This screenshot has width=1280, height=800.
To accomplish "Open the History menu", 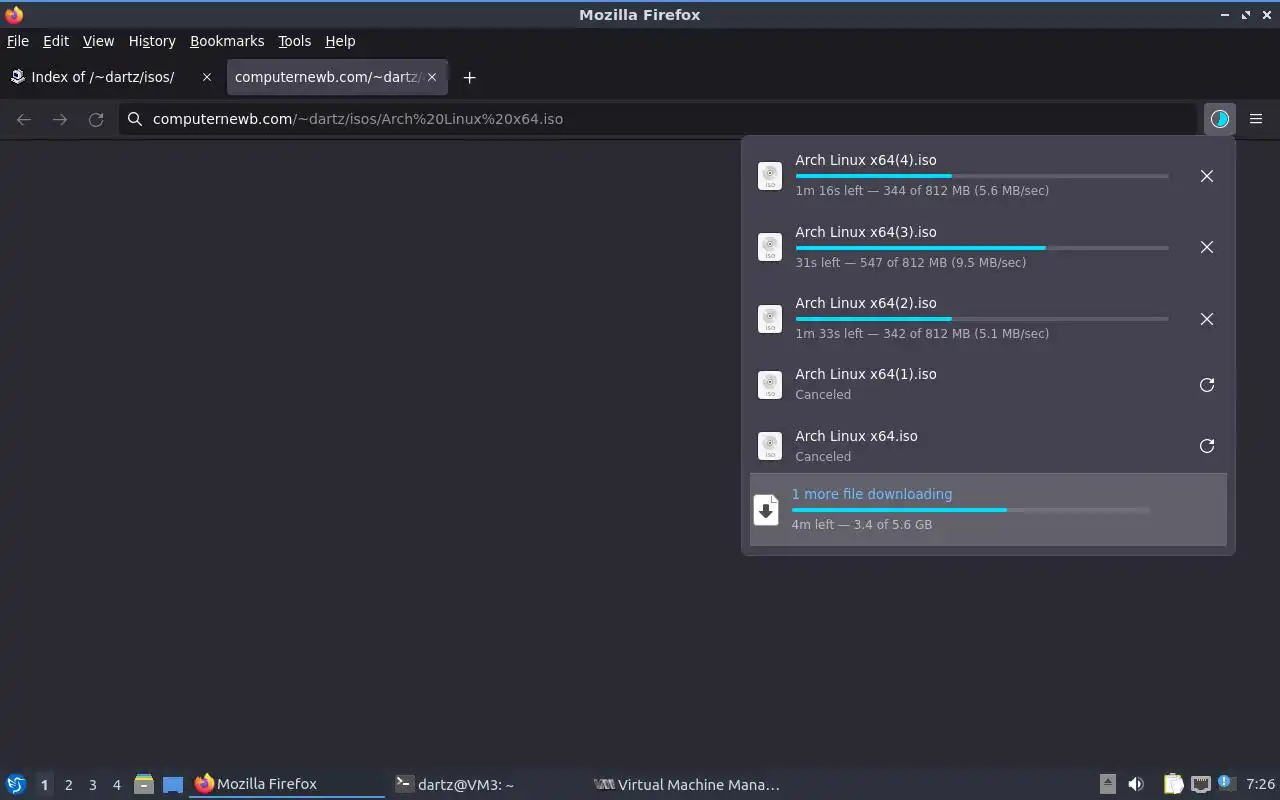I will click(x=152, y=41).
